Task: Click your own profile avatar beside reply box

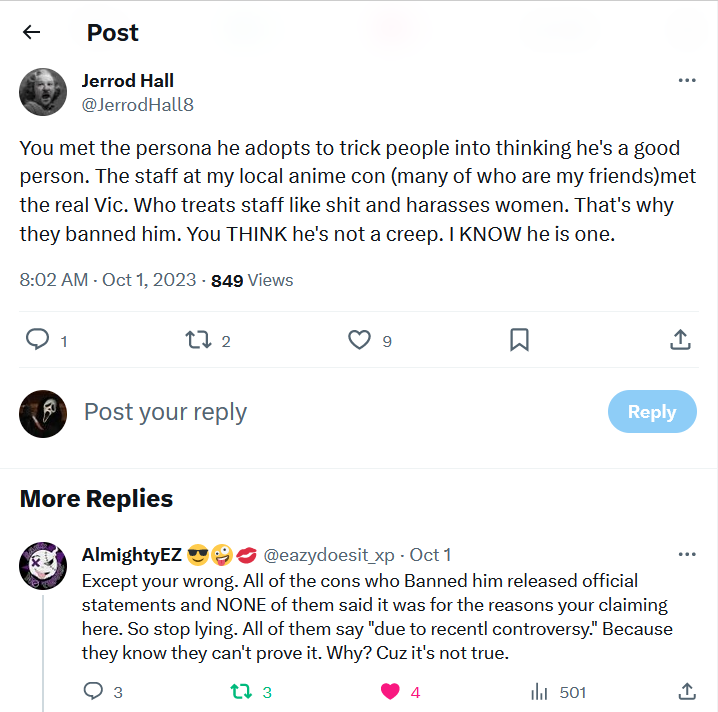Action: click(43, 413)
